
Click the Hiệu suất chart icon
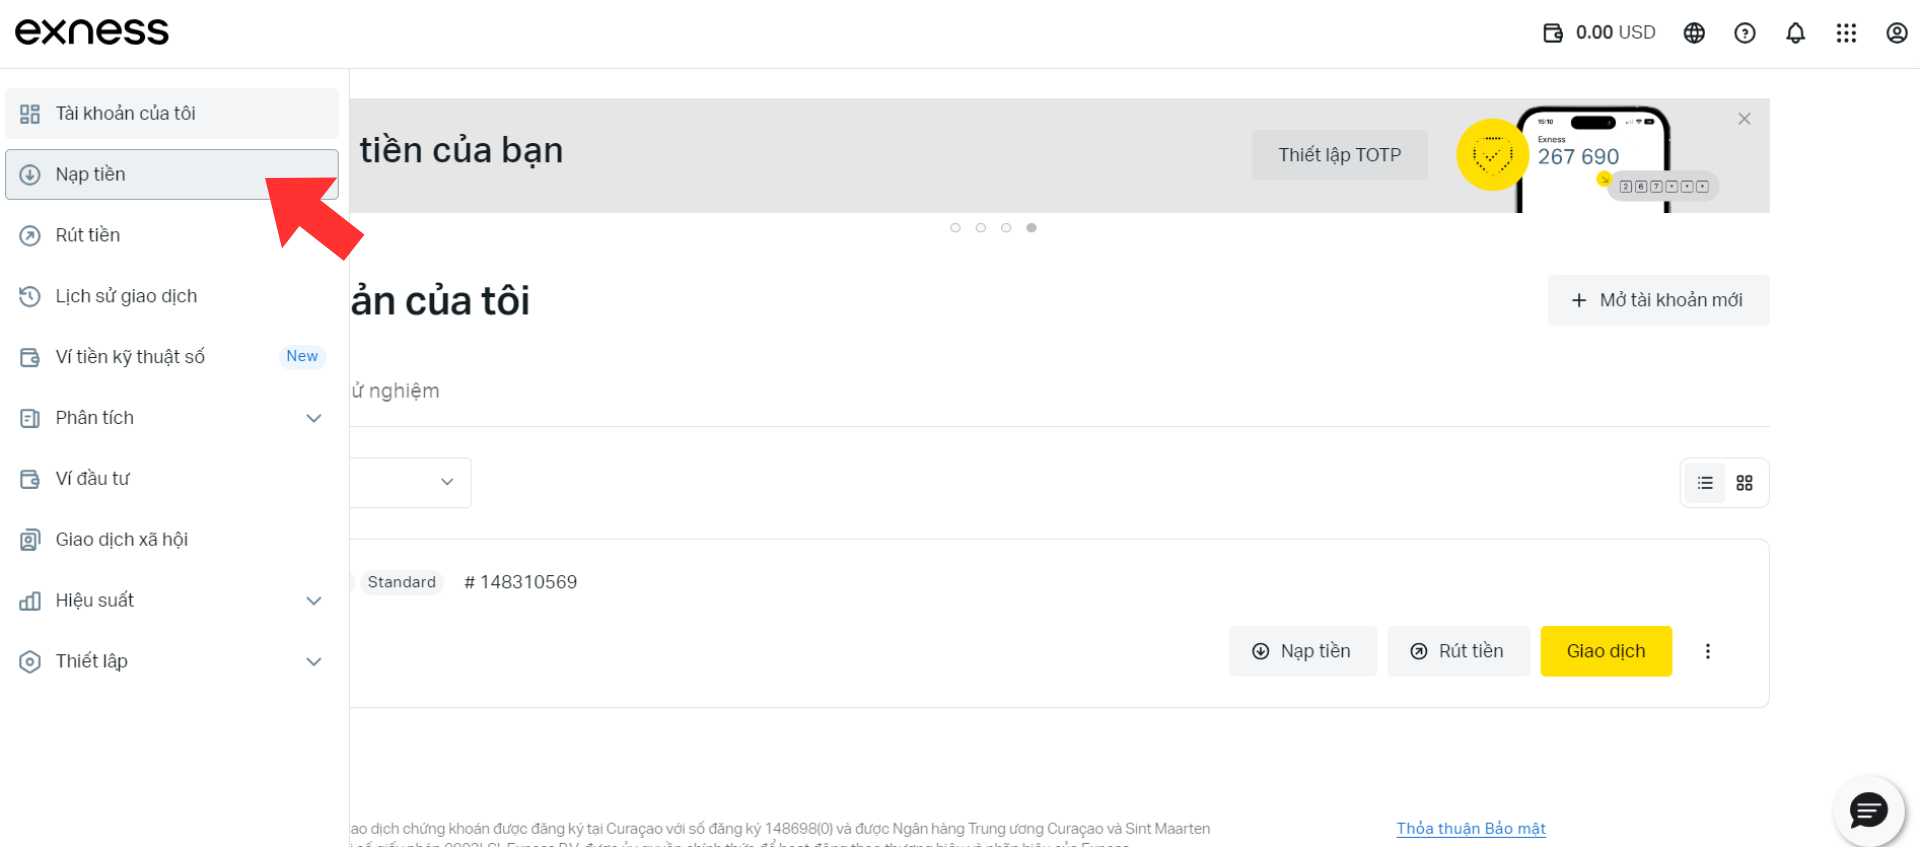pos(30,601)
